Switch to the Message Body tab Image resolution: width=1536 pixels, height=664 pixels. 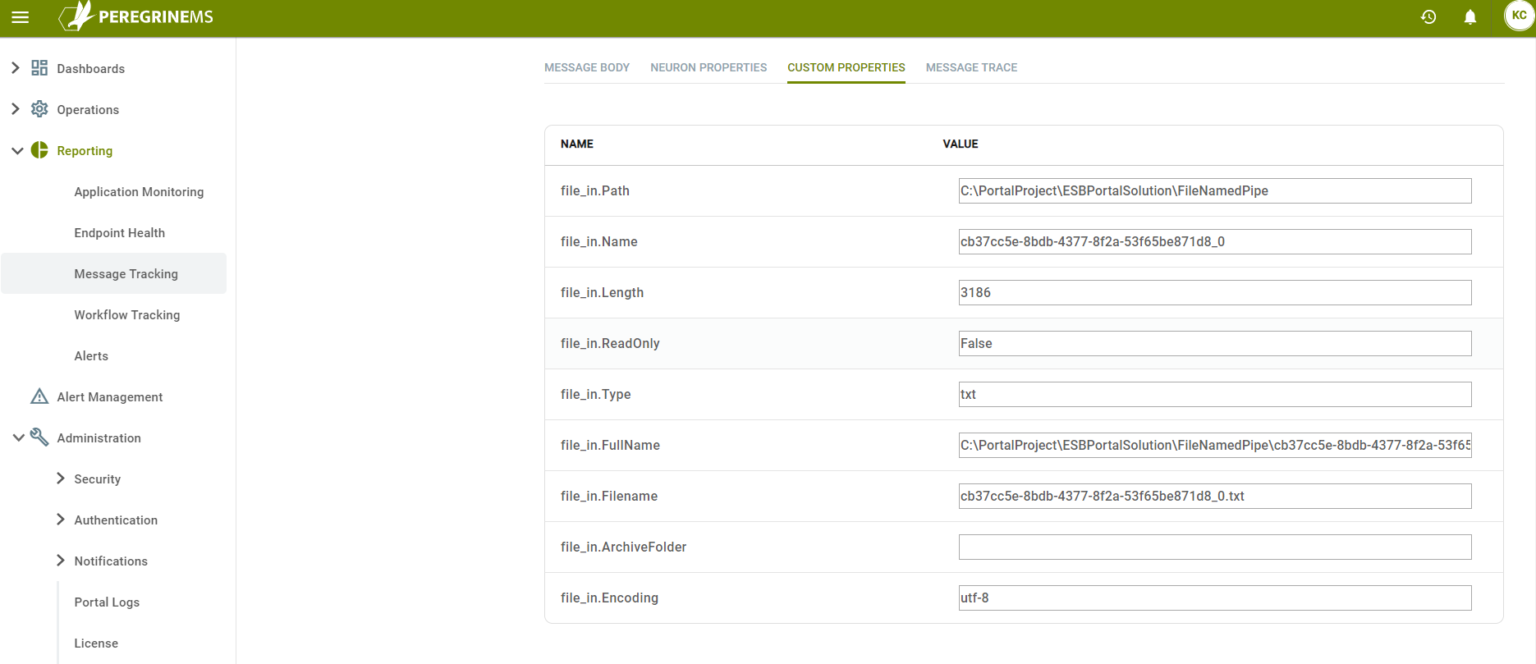click(587, 68)
